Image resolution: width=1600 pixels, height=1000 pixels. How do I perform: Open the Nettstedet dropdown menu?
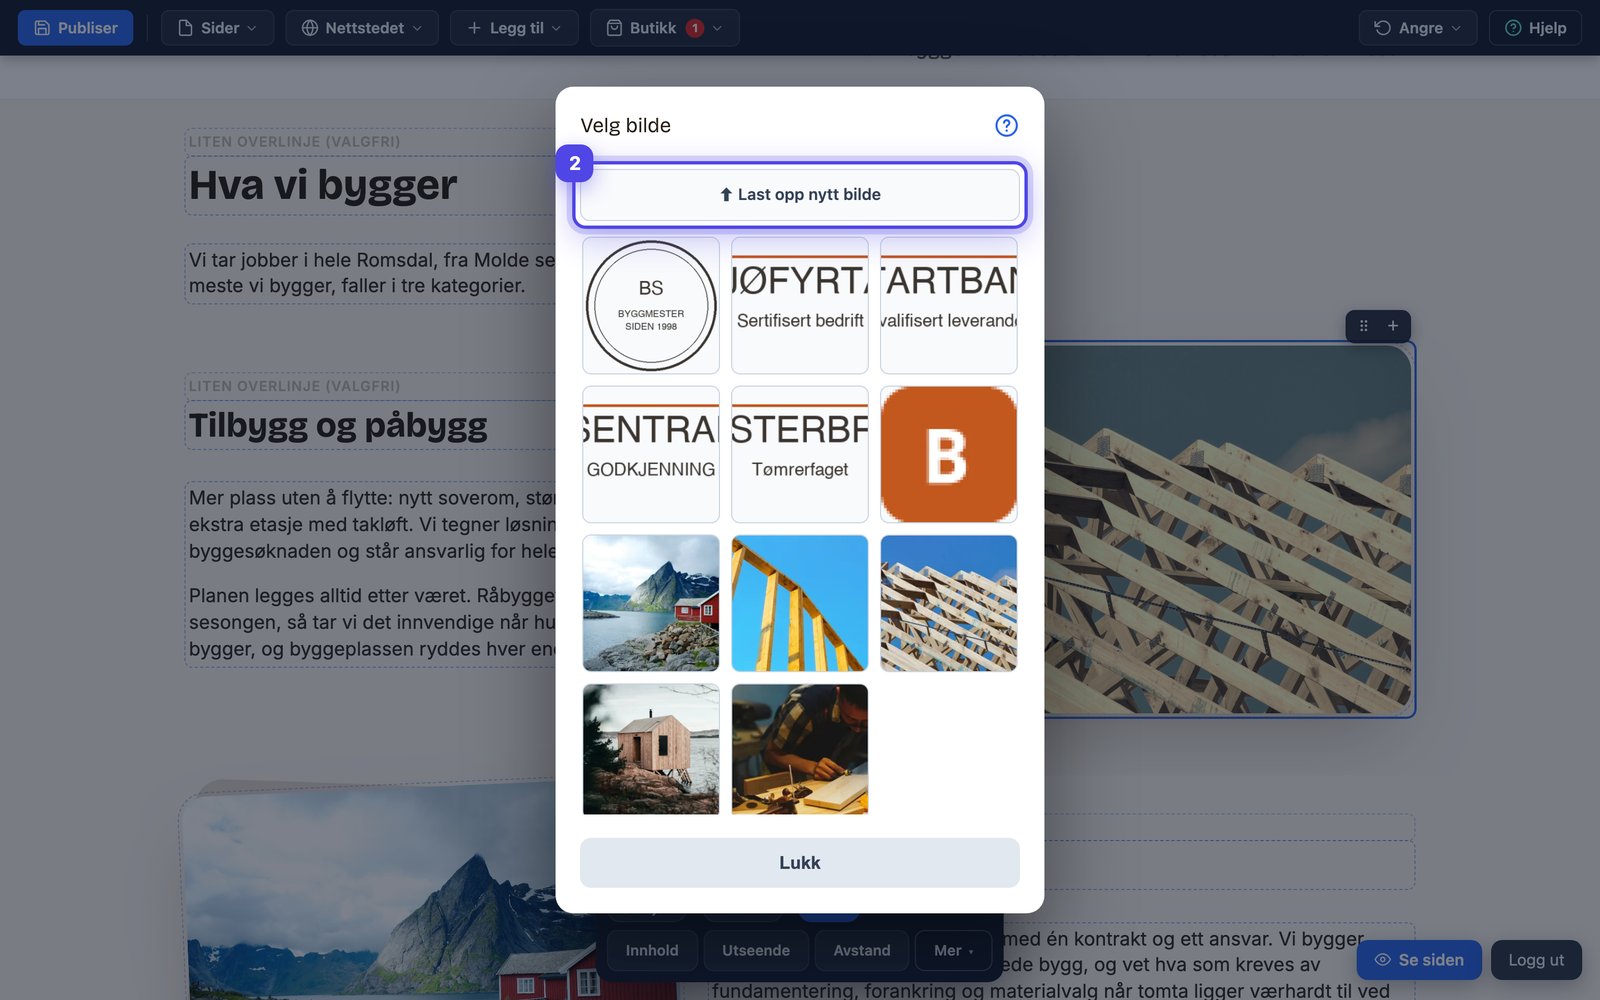362,28
